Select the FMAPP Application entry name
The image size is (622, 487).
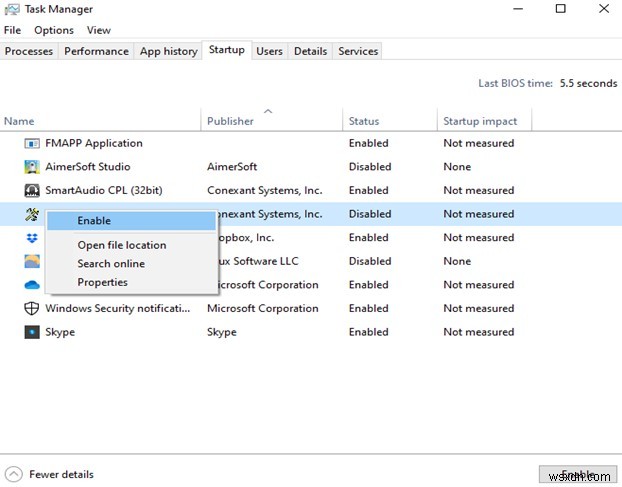[x=94, y=143]
